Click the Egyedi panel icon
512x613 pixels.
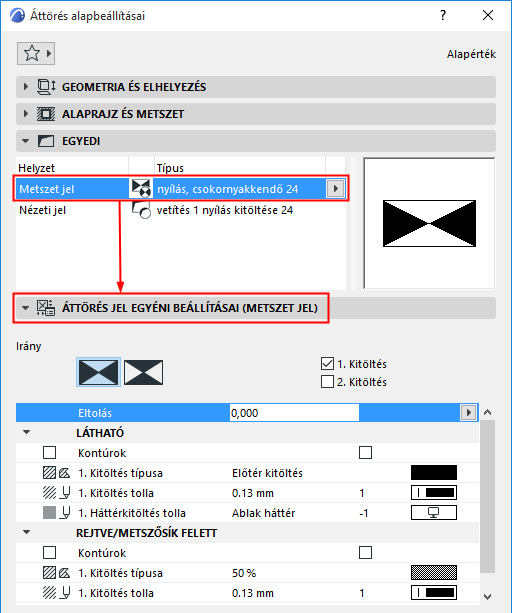(x=46, y=141)
